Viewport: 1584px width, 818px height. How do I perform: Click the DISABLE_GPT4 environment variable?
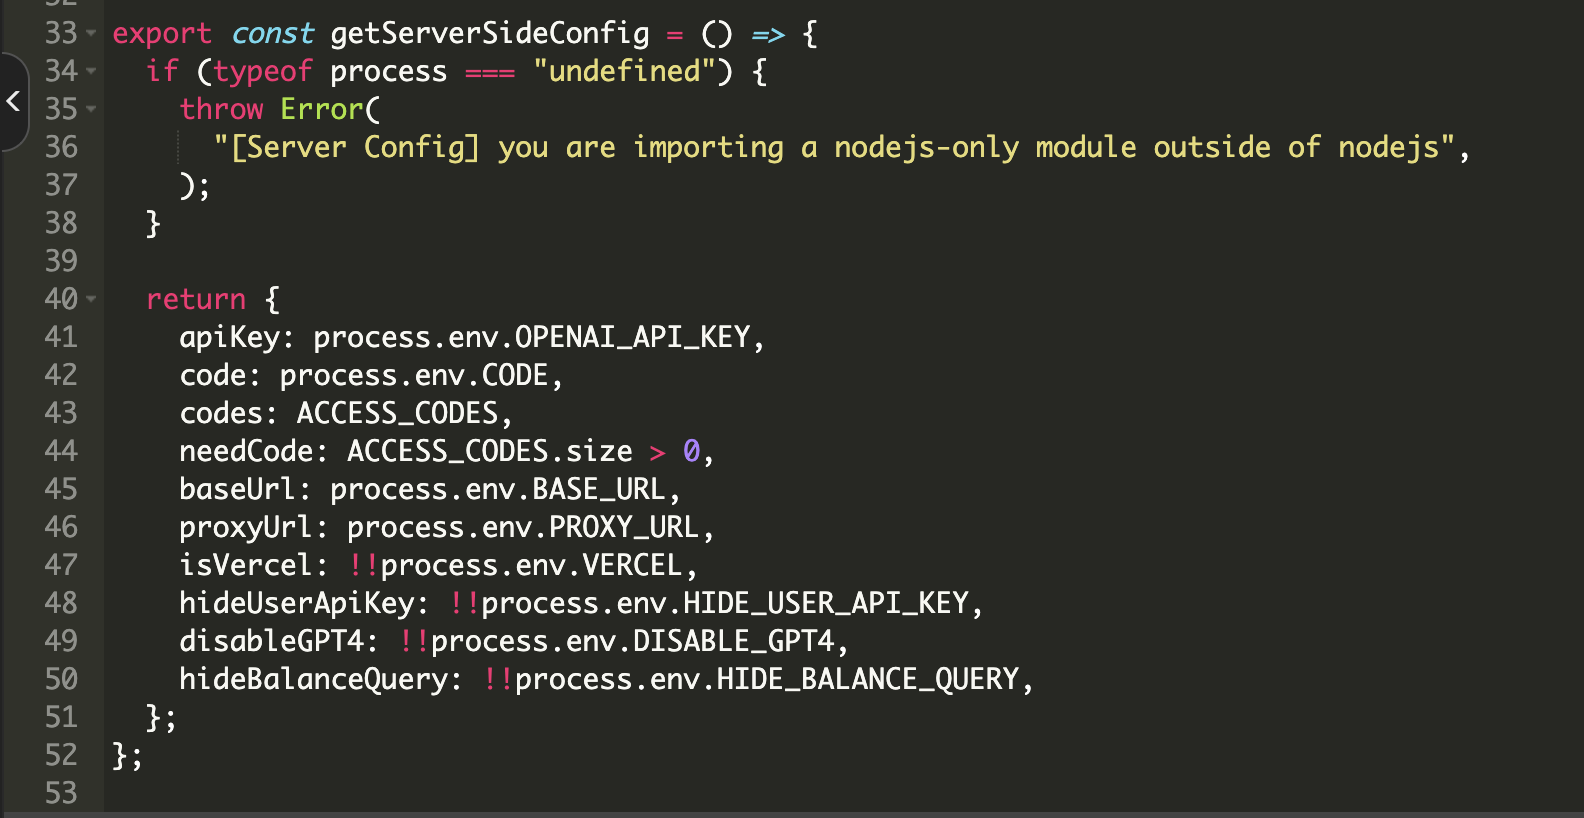(733, 642)
